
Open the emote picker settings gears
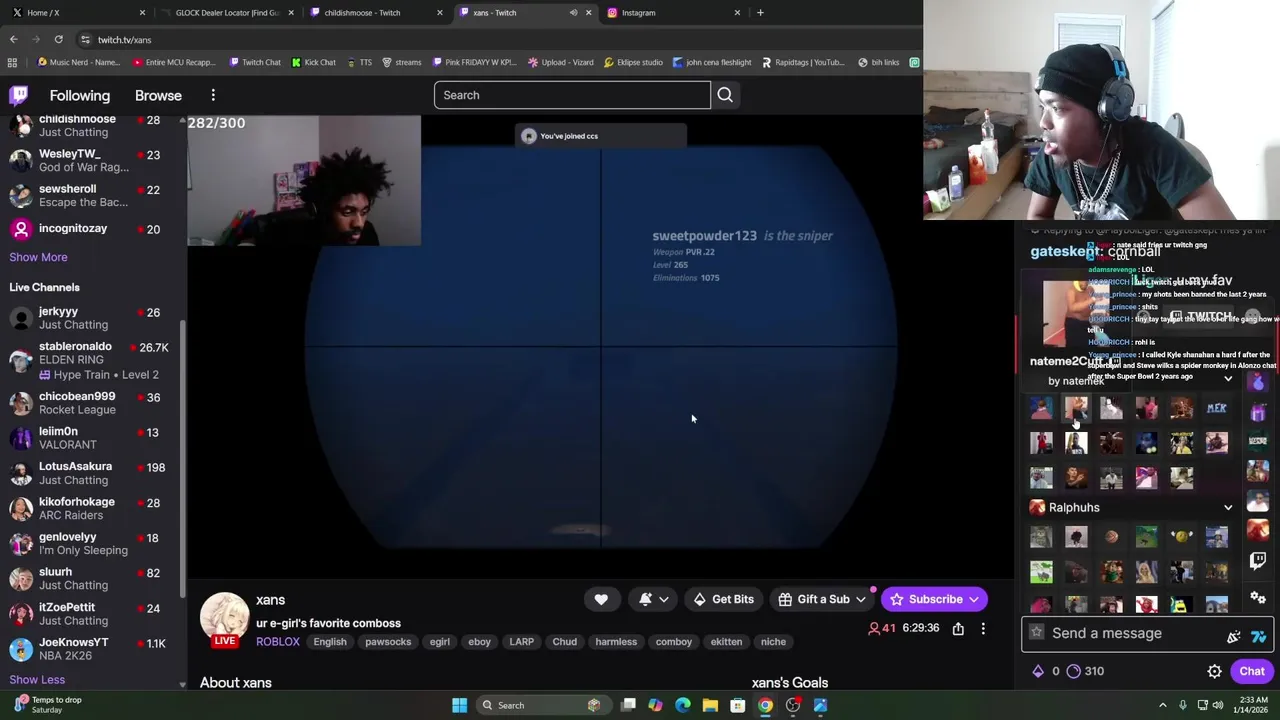(x=1258, y=598)
